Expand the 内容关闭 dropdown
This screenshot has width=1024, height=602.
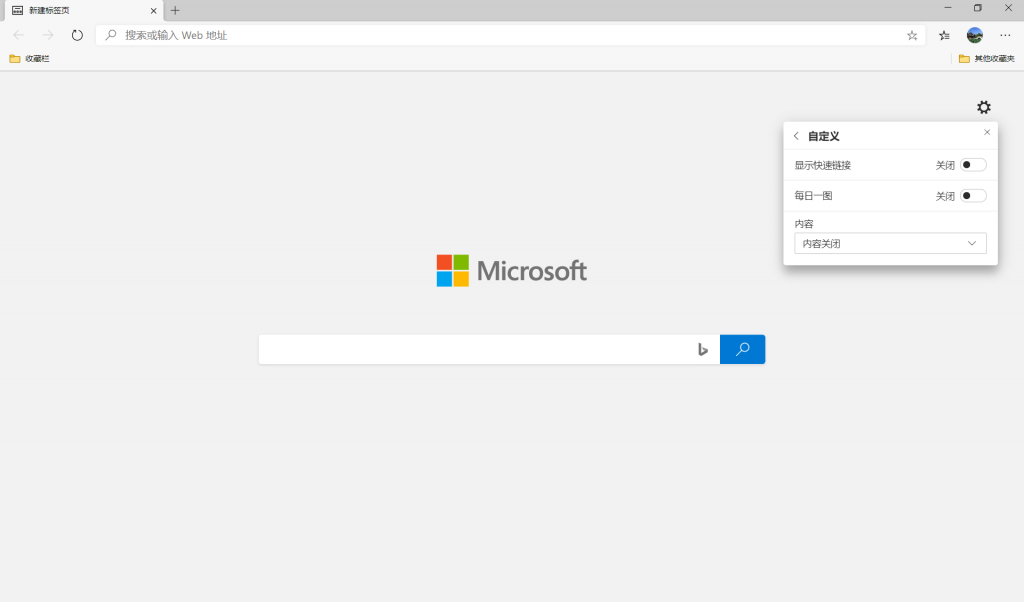[889, 243]
